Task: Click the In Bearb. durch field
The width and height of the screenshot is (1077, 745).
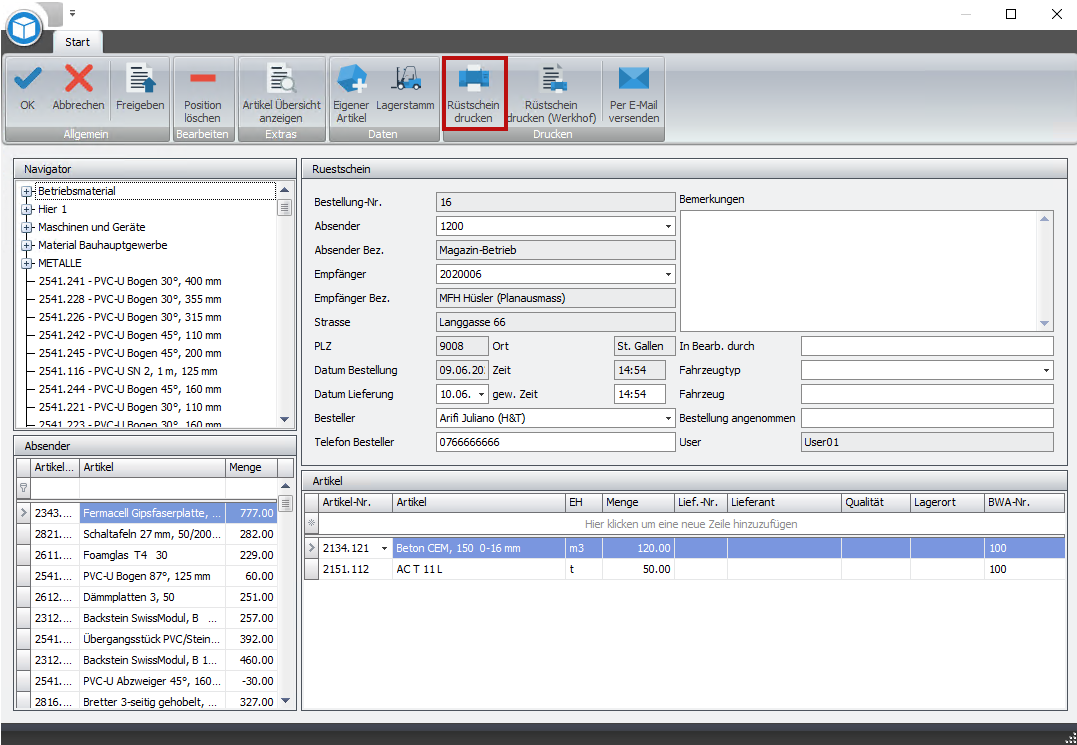Action: tap(927, 346)
